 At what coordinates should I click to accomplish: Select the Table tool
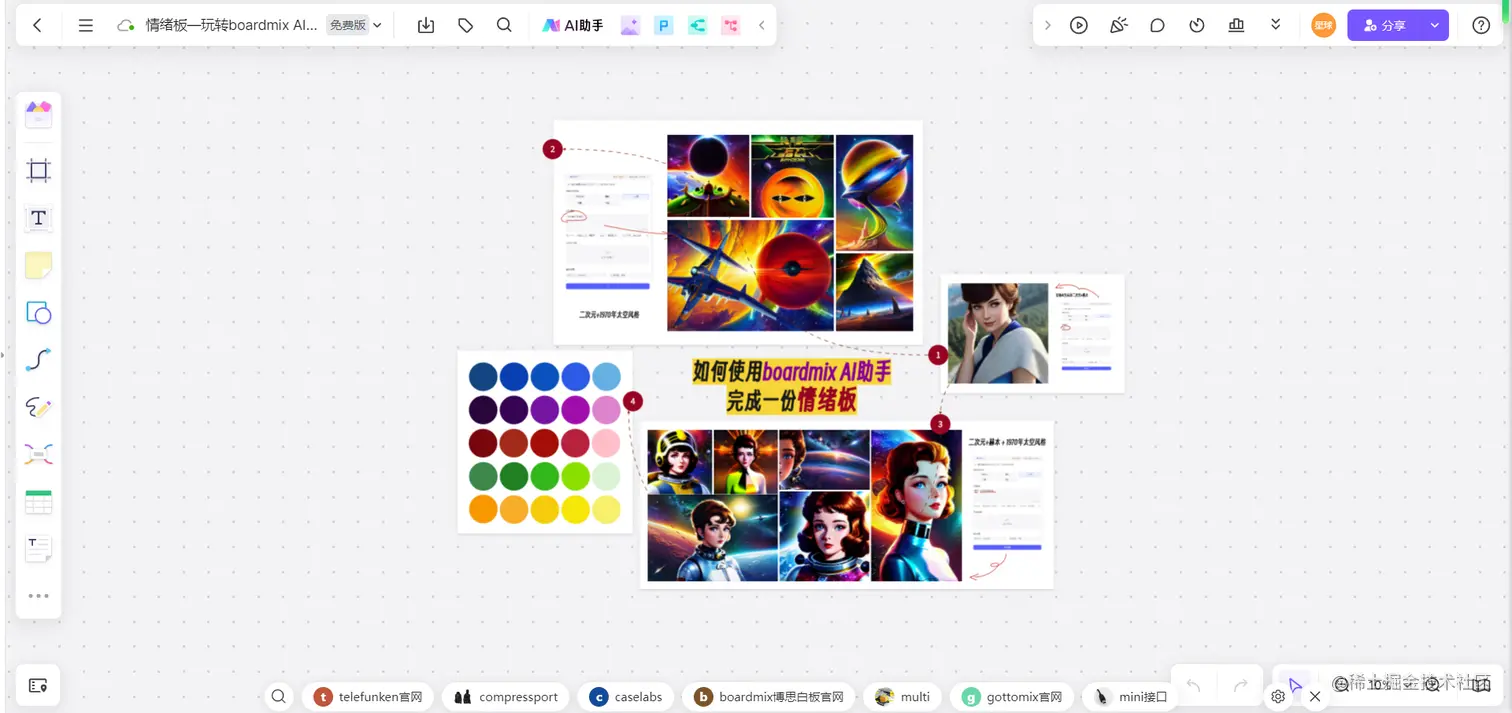pyautogui.click(x=38, y=502)
